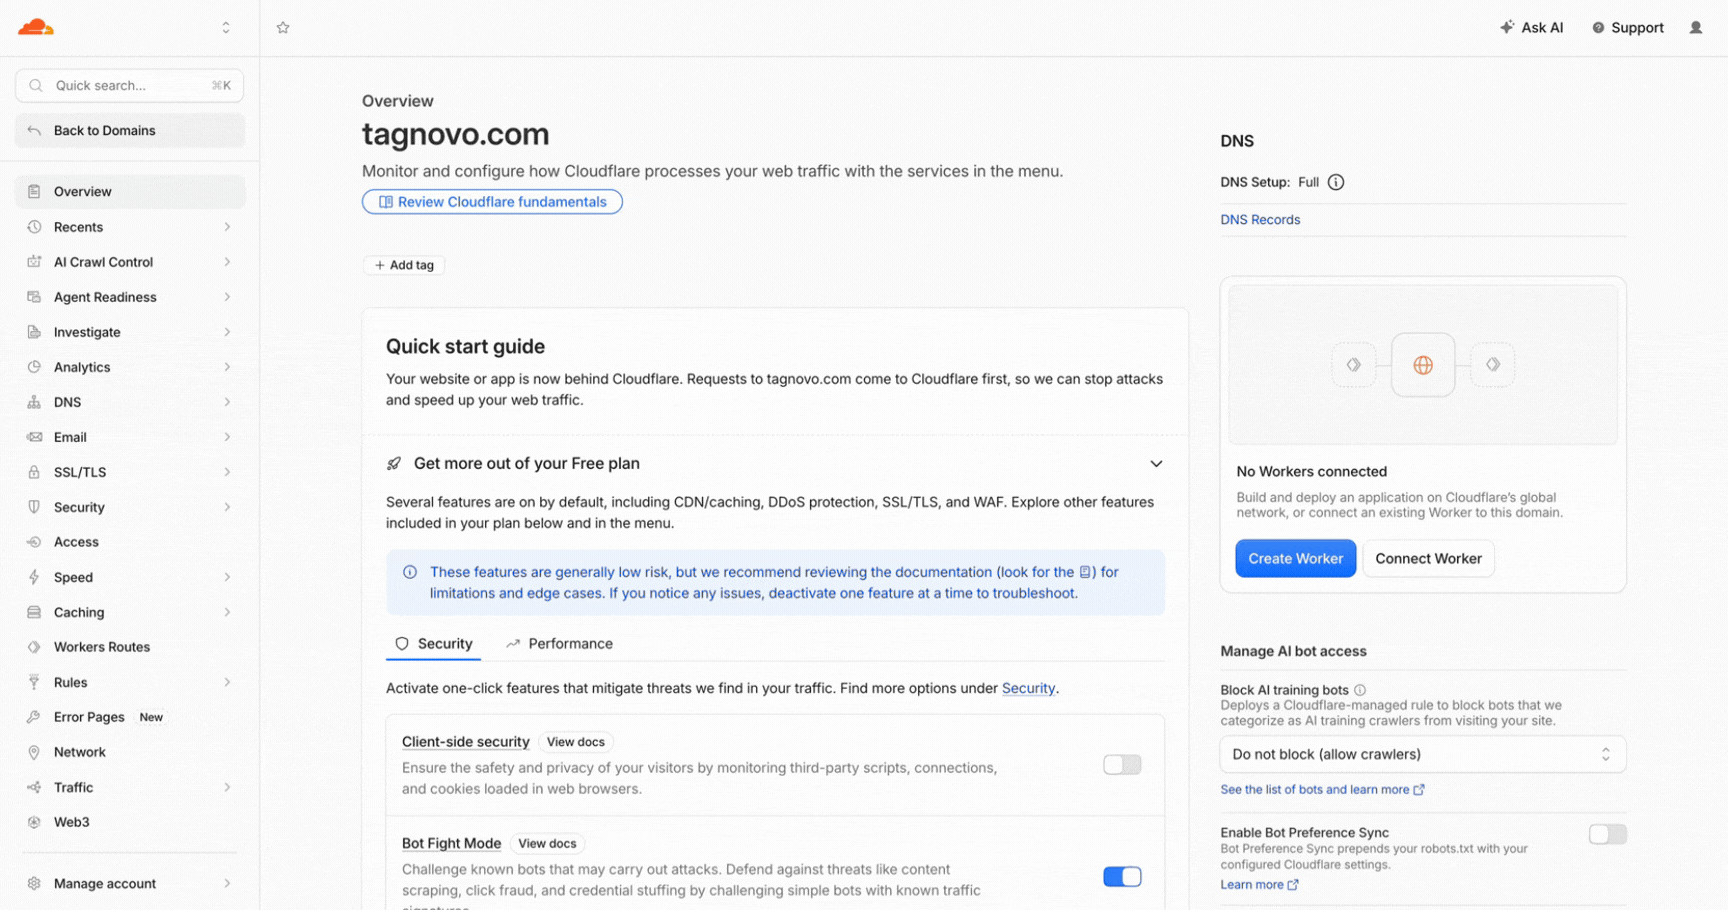Click the Overview sidebar icon
1728x910 pixels.
point(34,191)
